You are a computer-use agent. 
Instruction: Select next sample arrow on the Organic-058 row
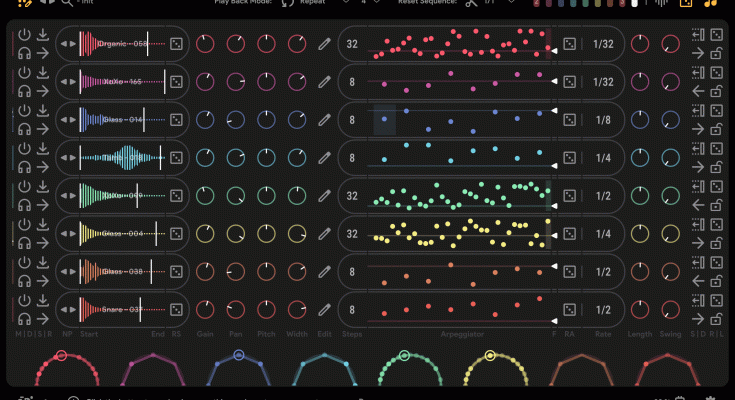click(x=72, y=44)
